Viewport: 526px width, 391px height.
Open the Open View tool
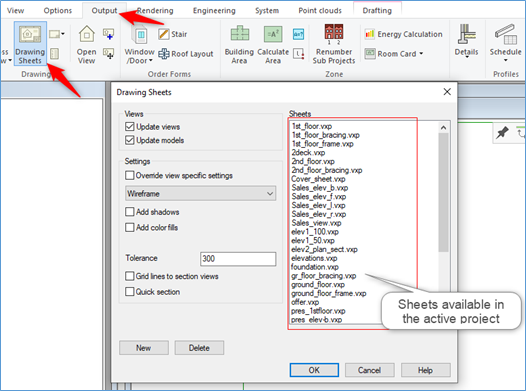[x=86, y=45]
